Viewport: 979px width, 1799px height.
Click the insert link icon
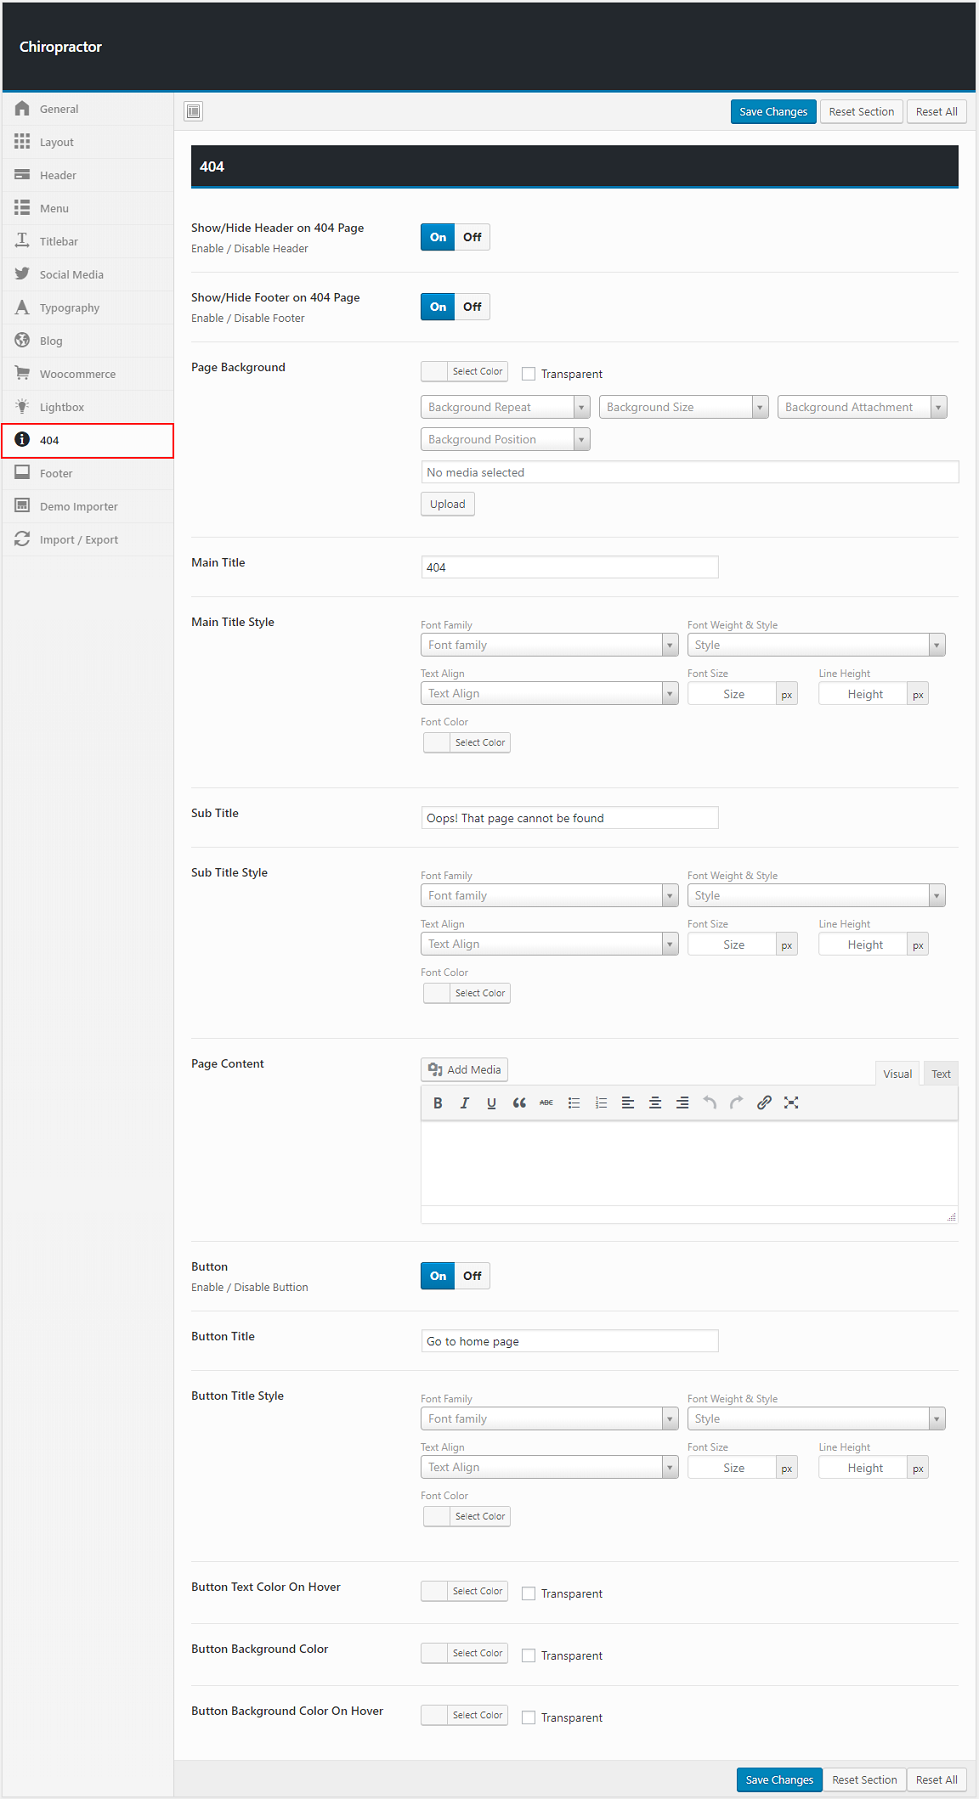pyautogui.click(x=764, y=1103)
